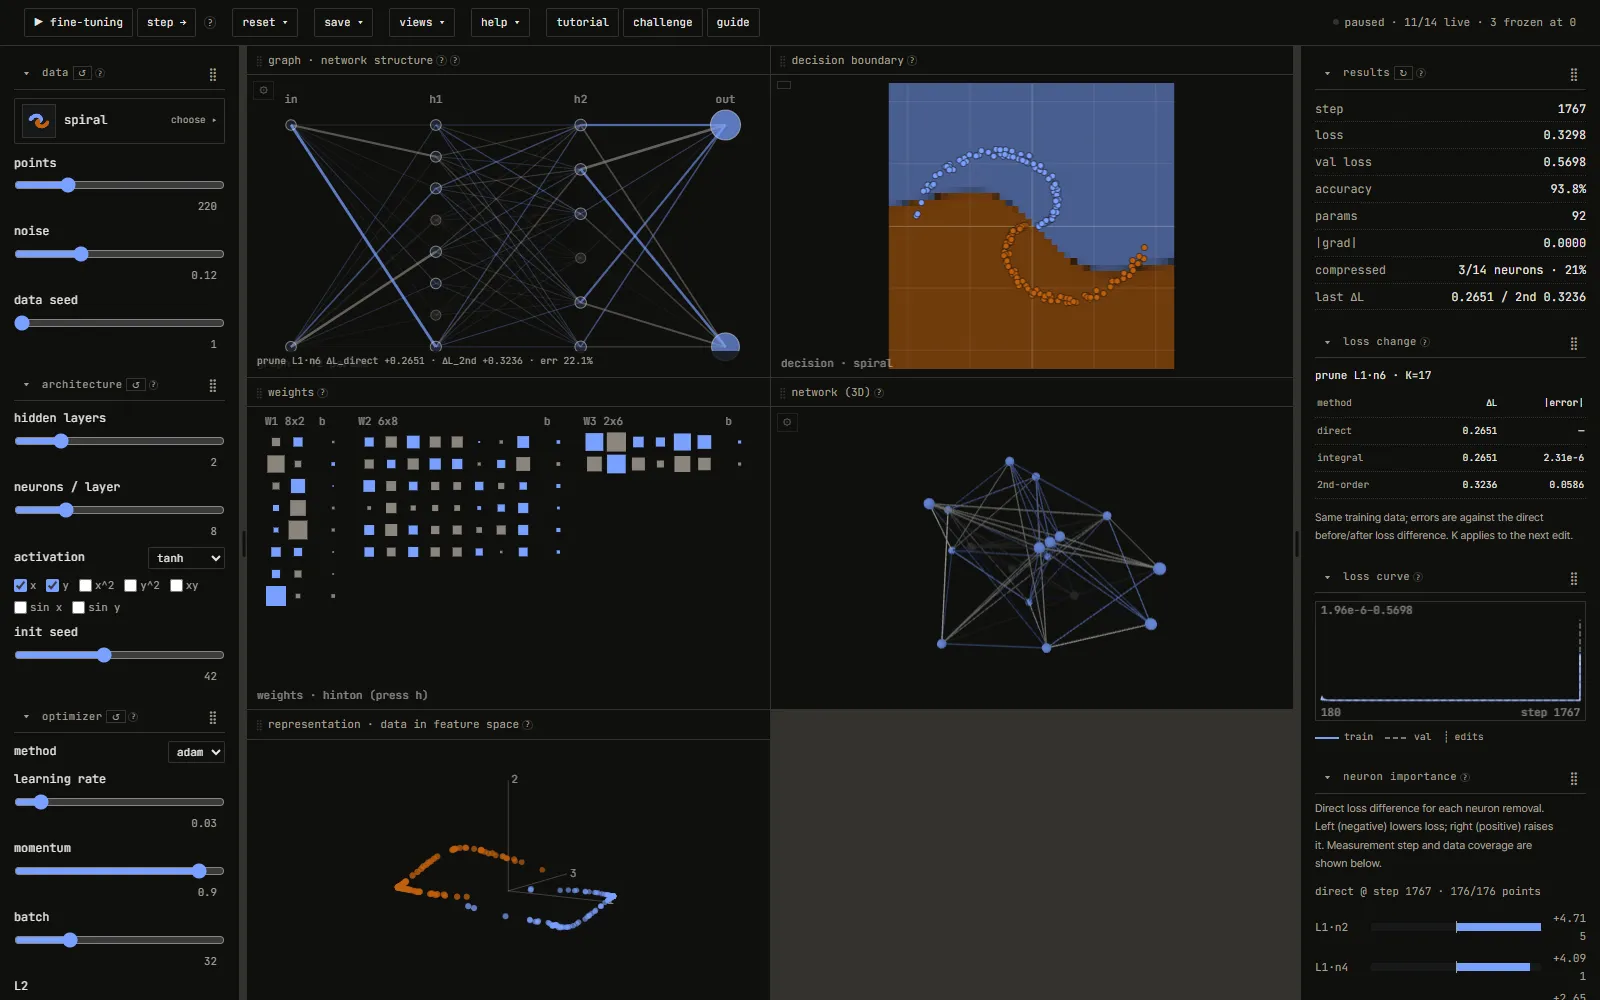Click the results panel drag handle

(1574, 74)
